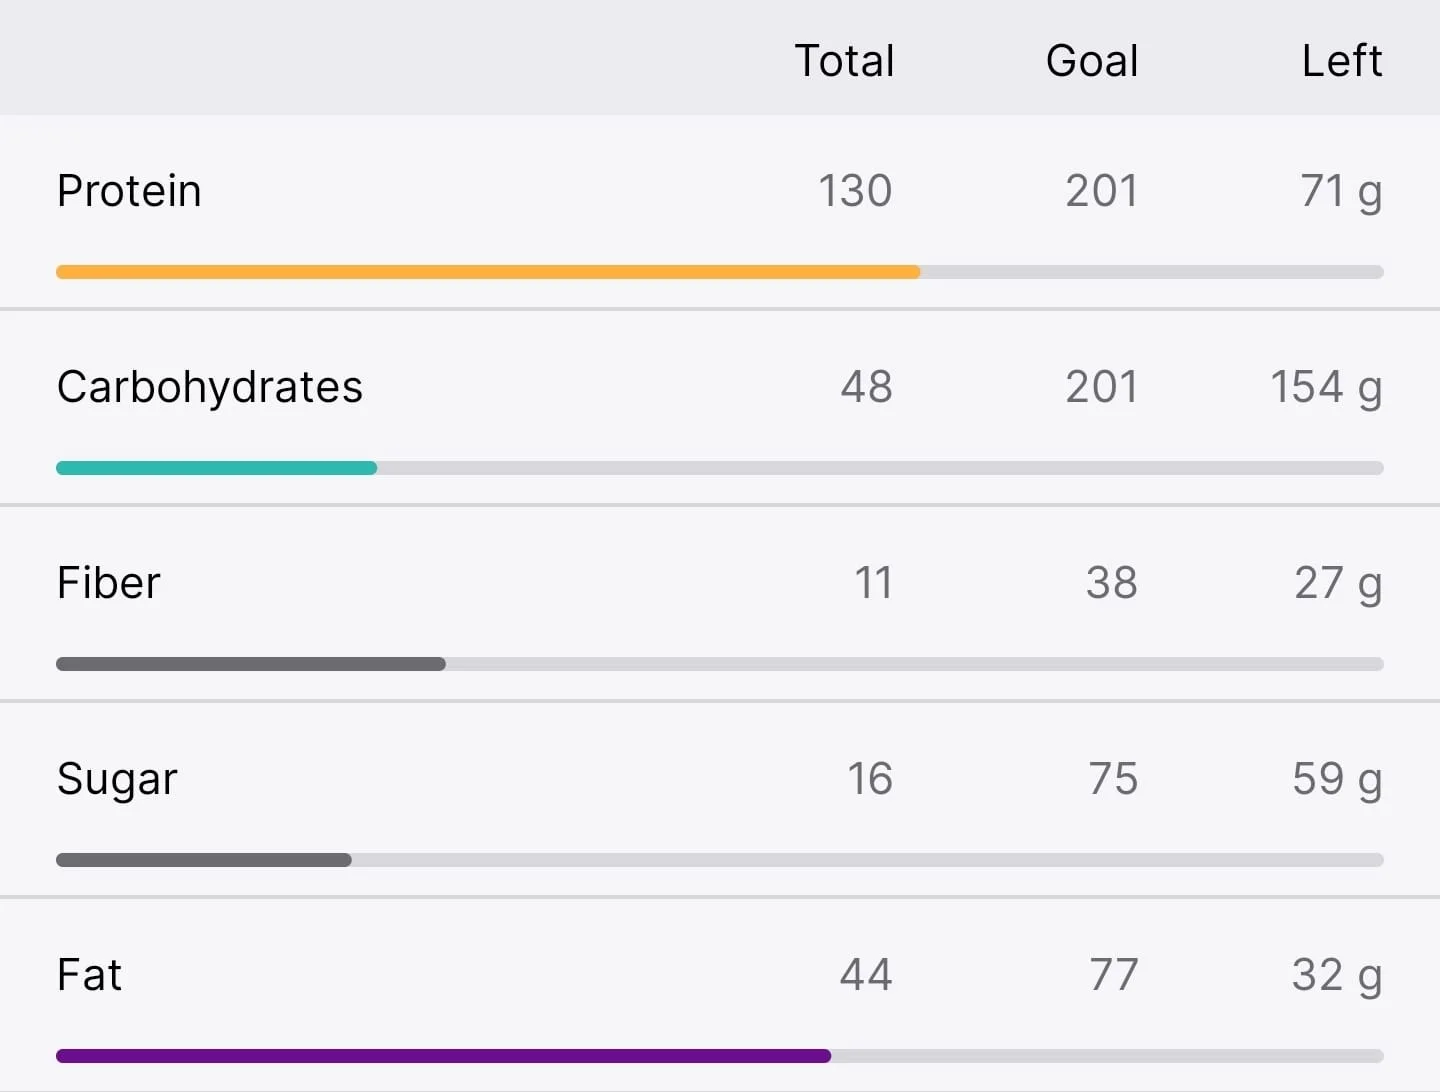Viewport: 1440px width, 1092px height.
Task: Select the Fat row label
Action: click(x=89, y=975)
